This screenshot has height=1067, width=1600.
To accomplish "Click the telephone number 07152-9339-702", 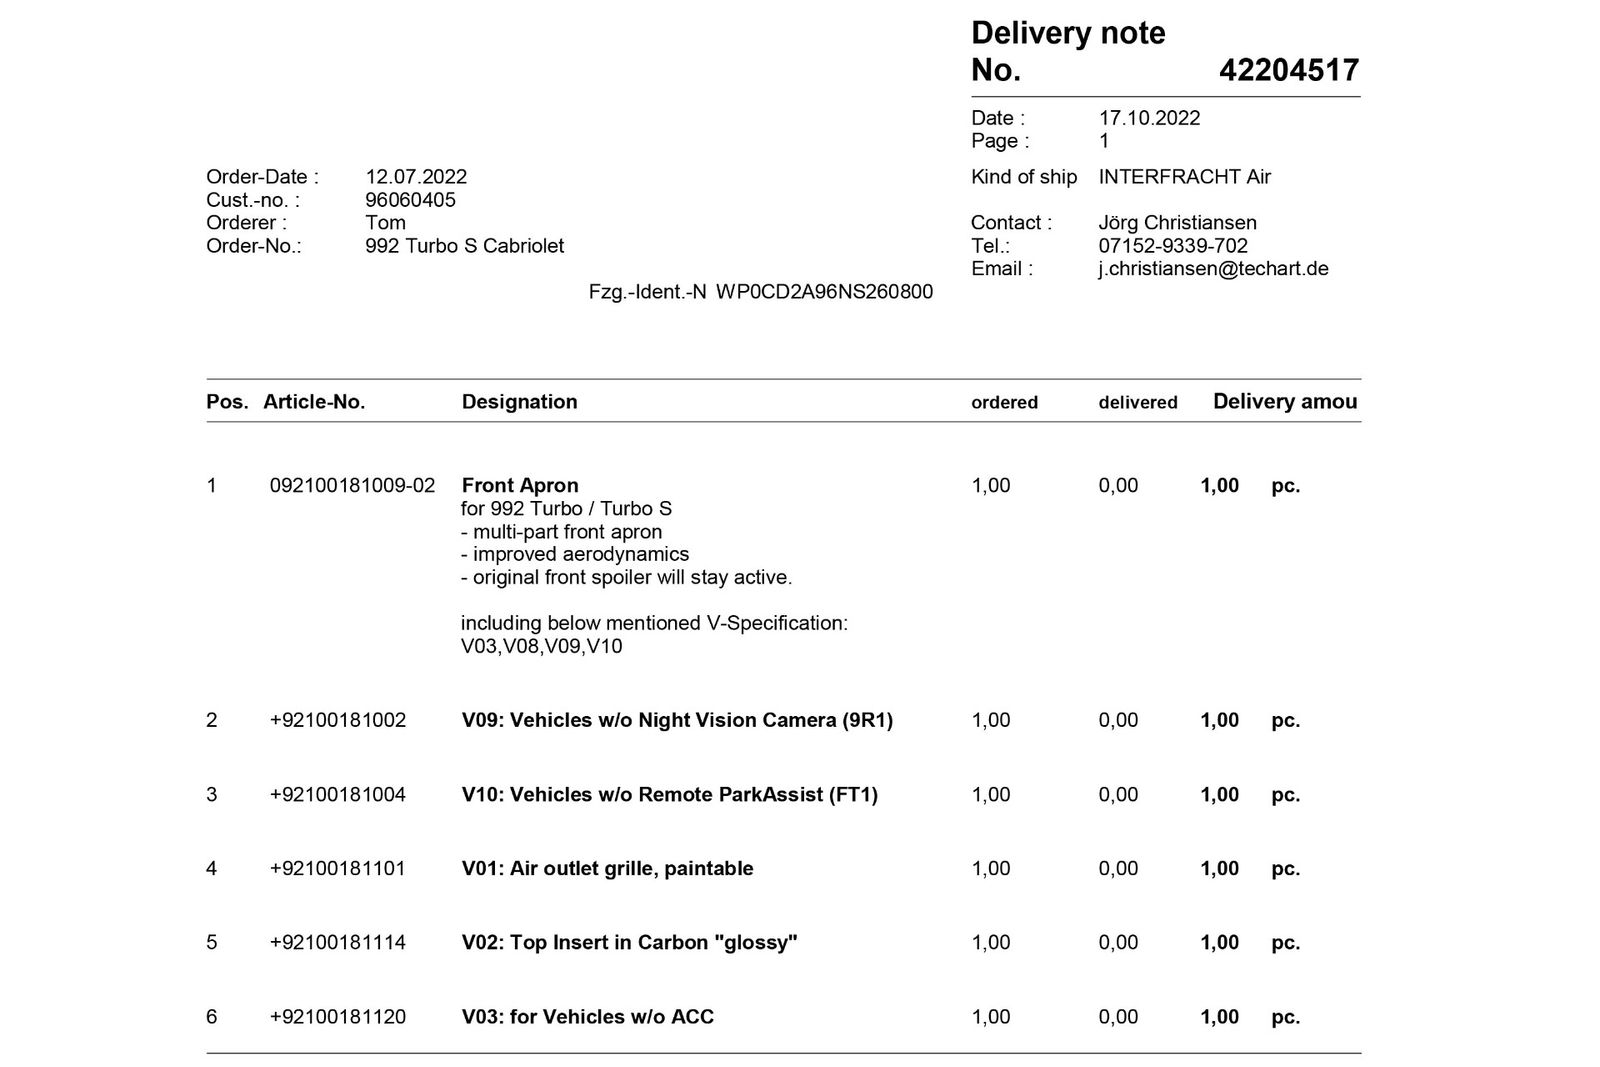I will [x=1172, y=246].
